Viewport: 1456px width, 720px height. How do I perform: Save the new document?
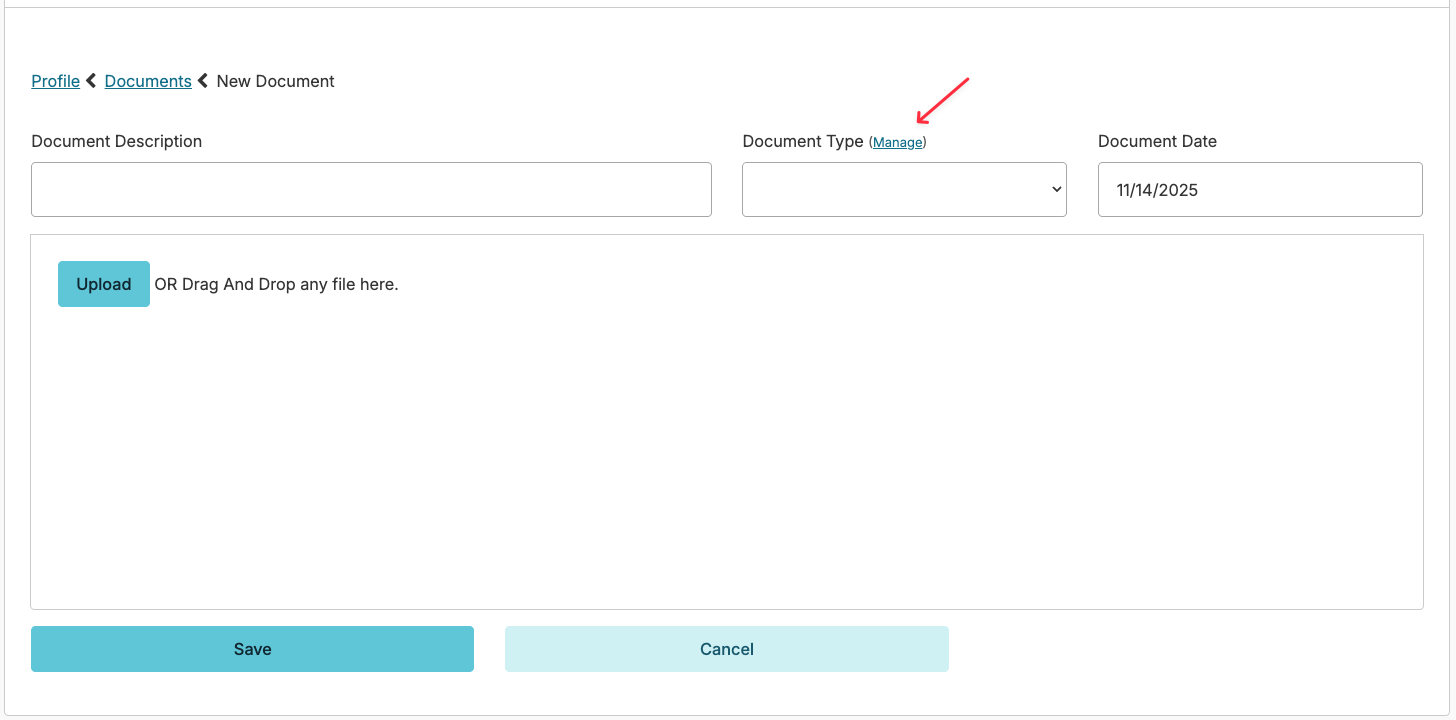coord(252,649)
